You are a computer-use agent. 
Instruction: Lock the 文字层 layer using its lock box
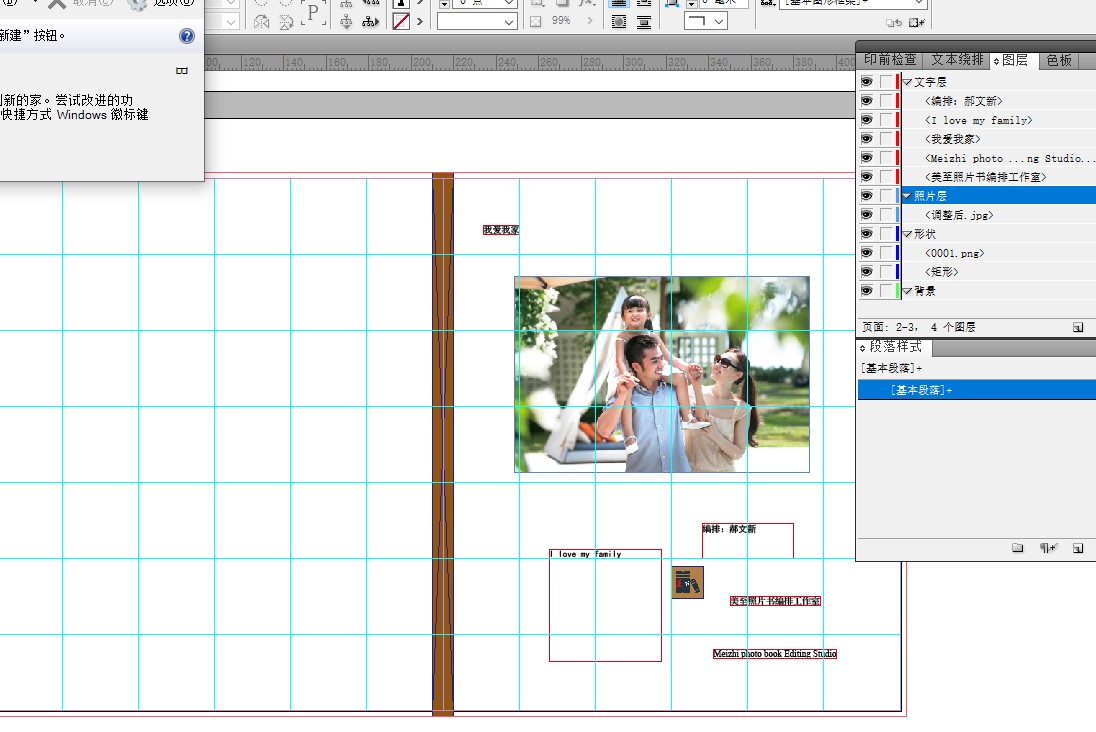point(886,82)
